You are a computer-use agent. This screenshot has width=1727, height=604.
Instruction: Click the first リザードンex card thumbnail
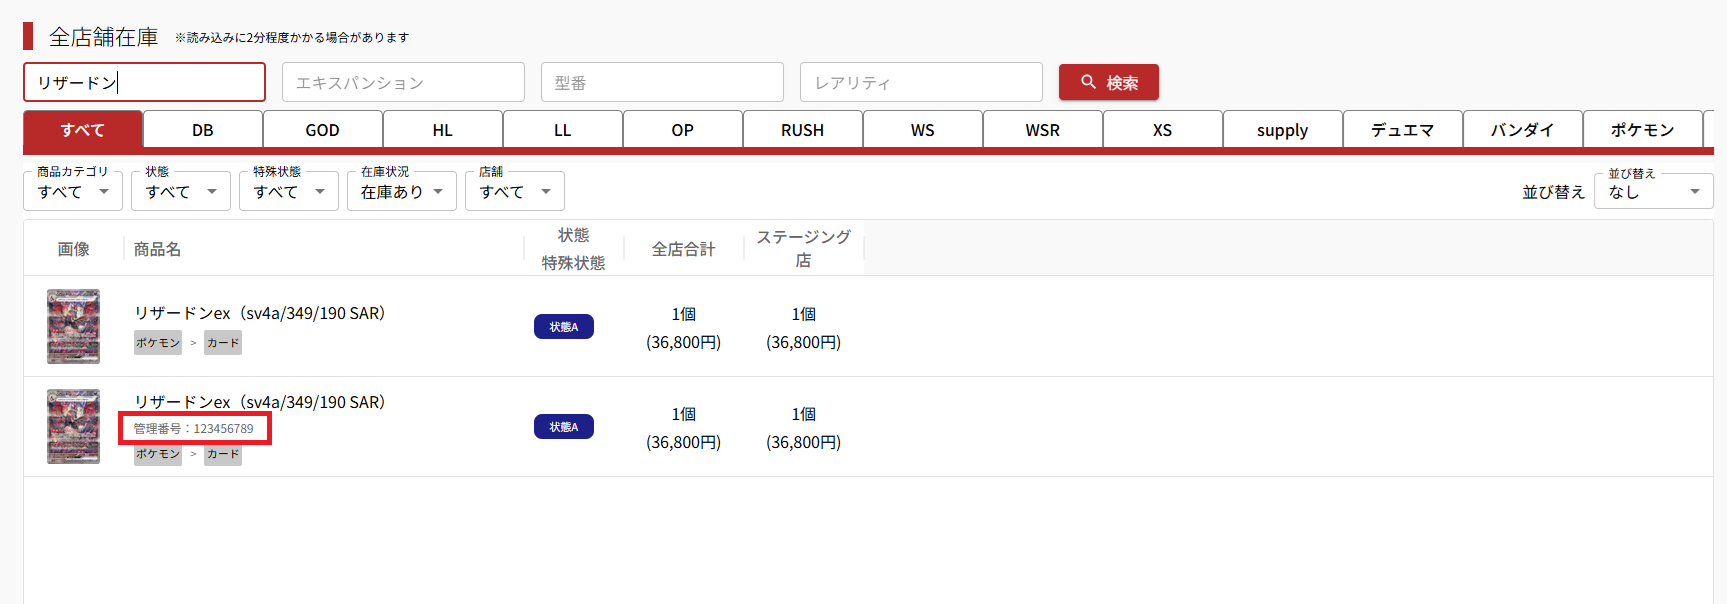[73, 326]
